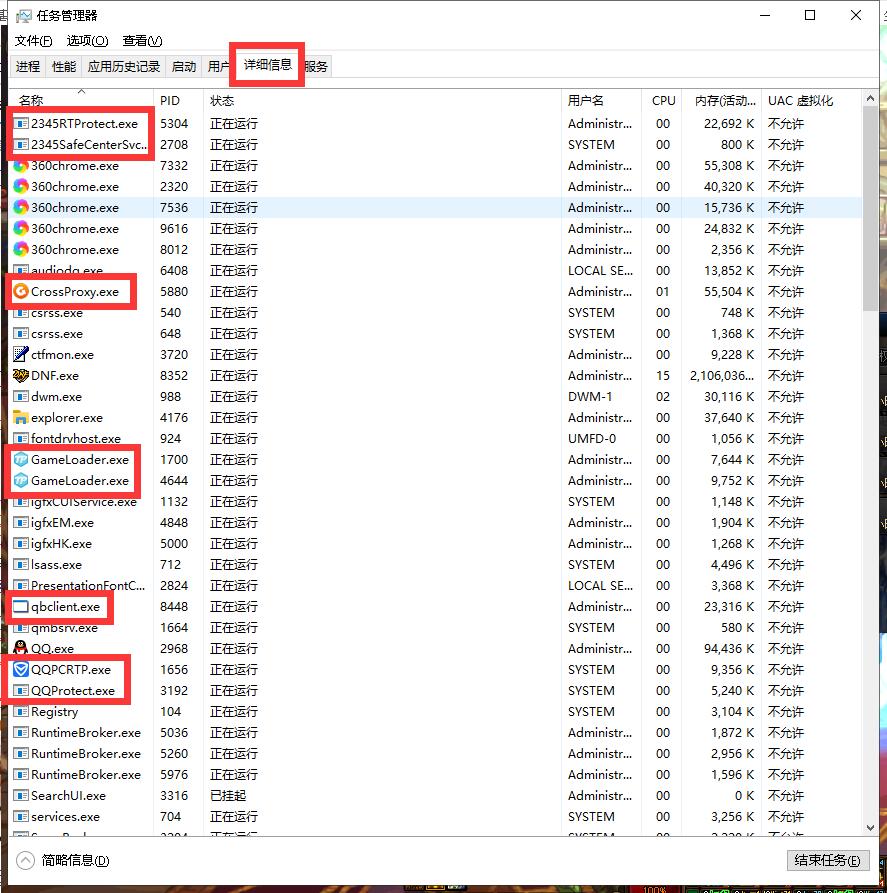
Task: Sort by the 状态 column header
Action: (x=382, y=101)
